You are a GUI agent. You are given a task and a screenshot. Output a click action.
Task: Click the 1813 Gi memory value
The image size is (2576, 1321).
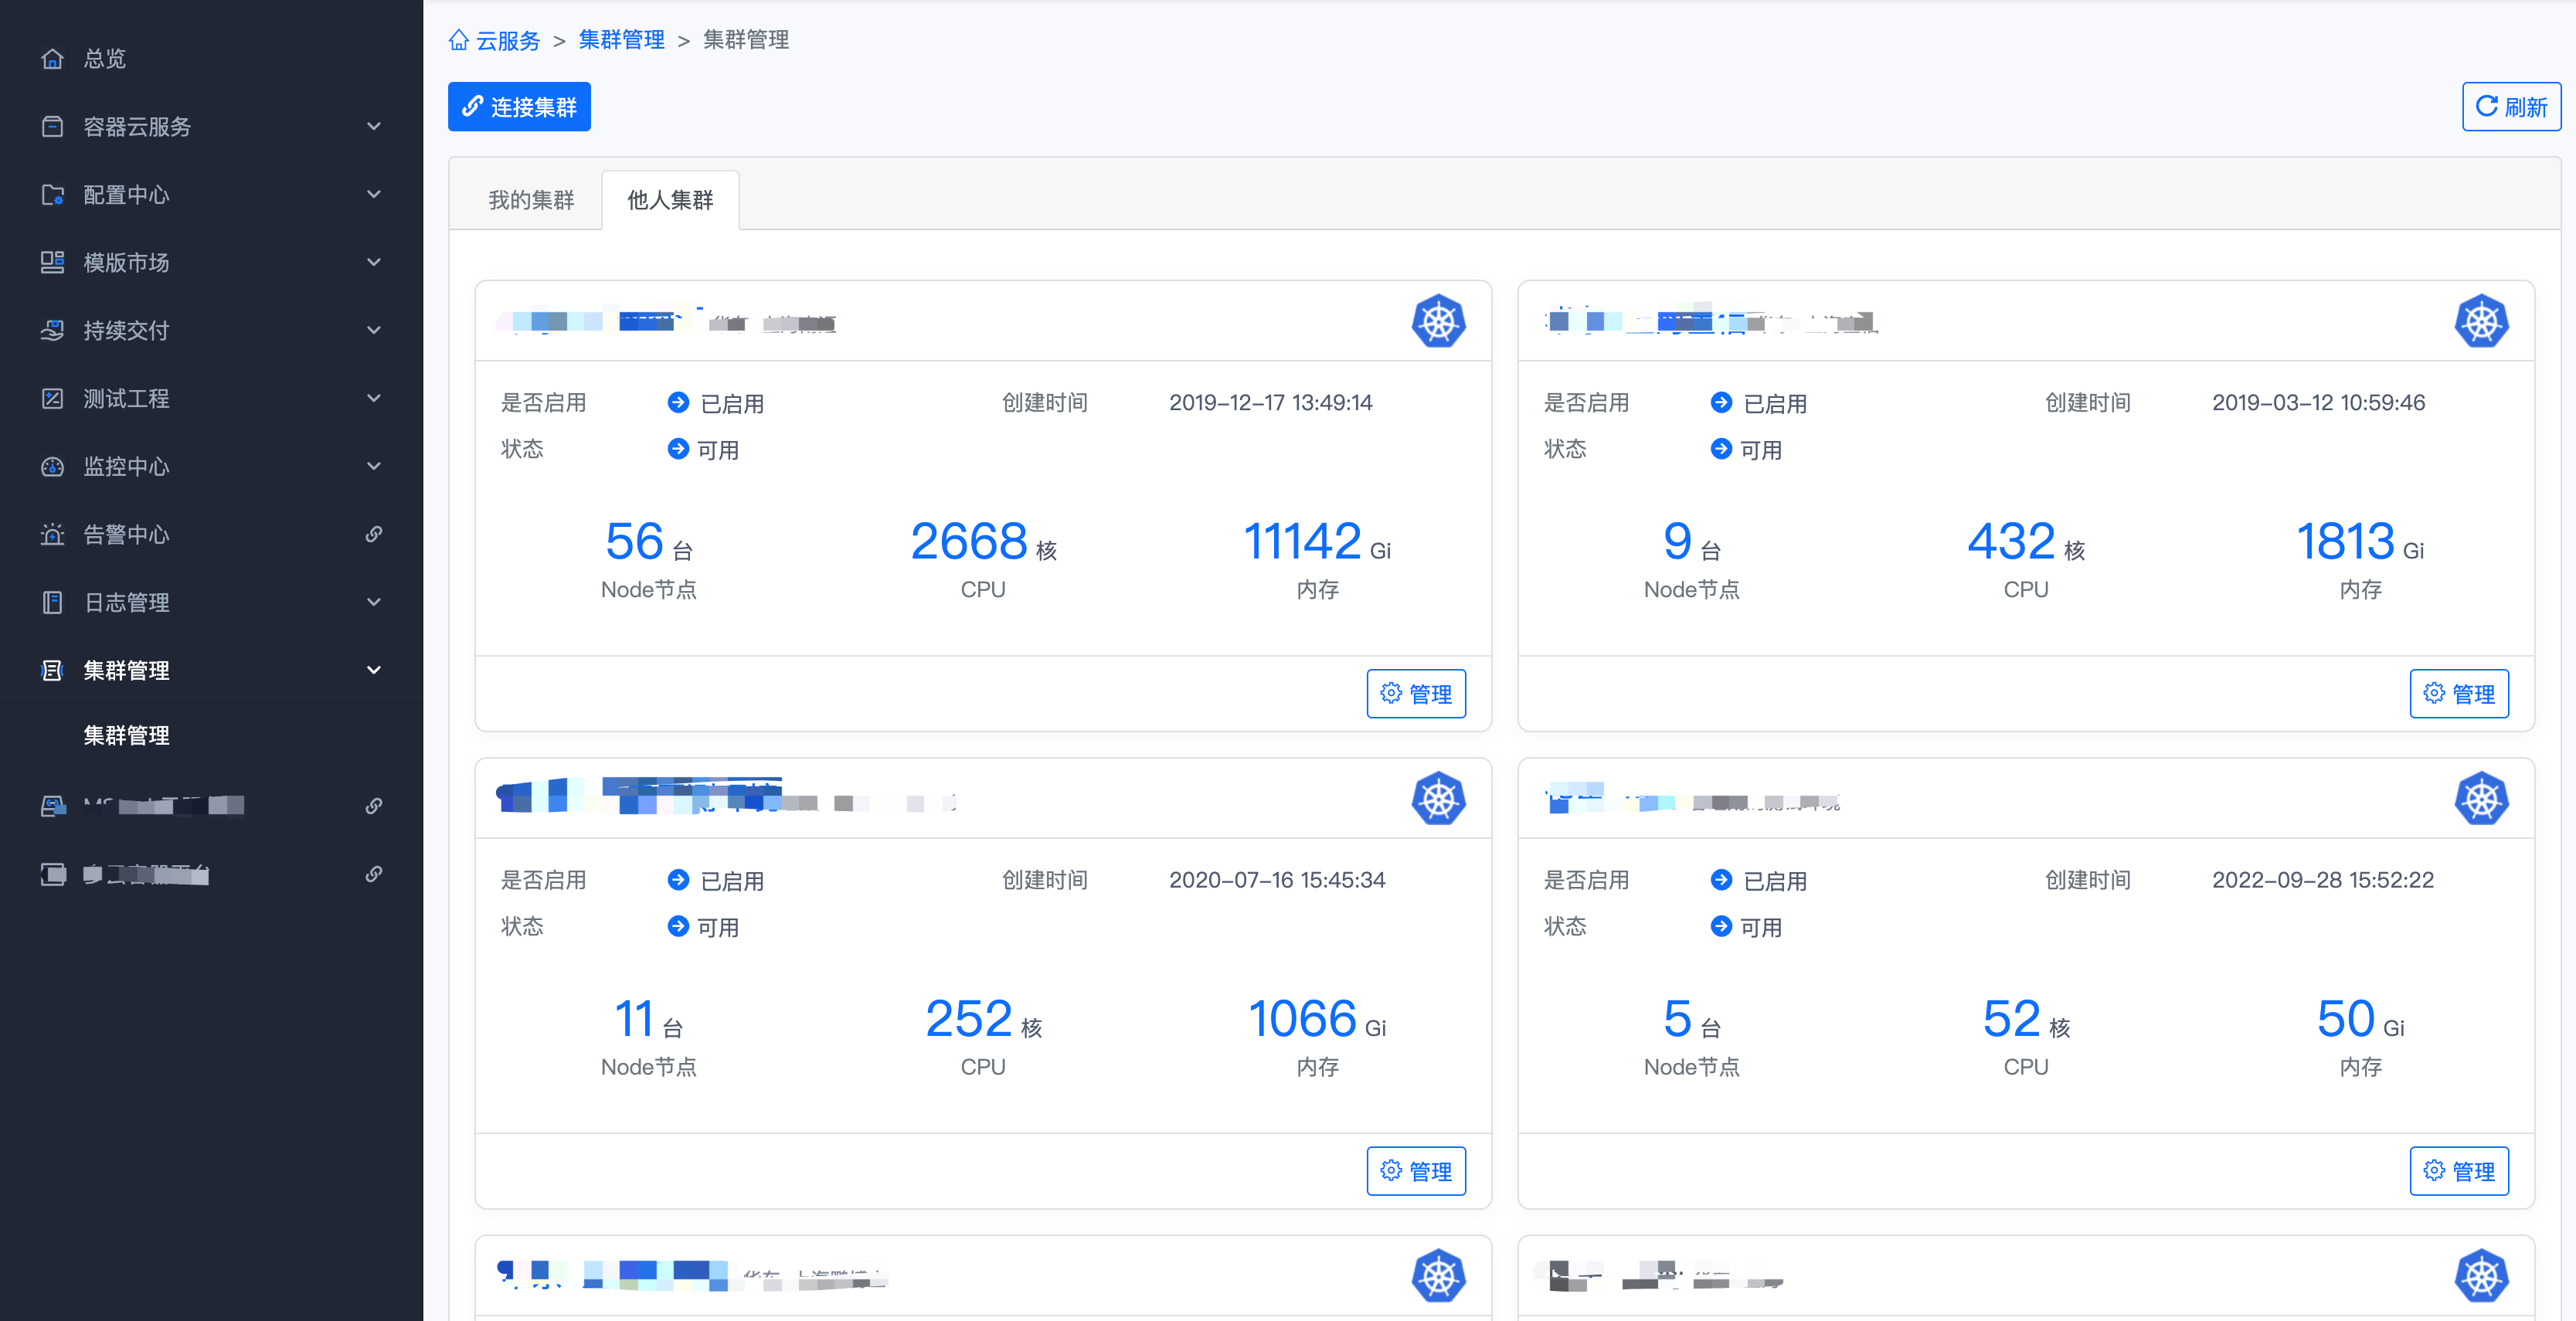(2360, 543)
